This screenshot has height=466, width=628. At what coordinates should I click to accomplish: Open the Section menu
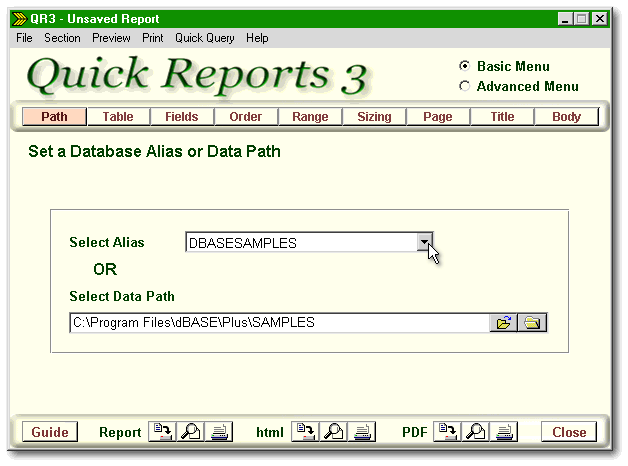(x=62, y=38)
